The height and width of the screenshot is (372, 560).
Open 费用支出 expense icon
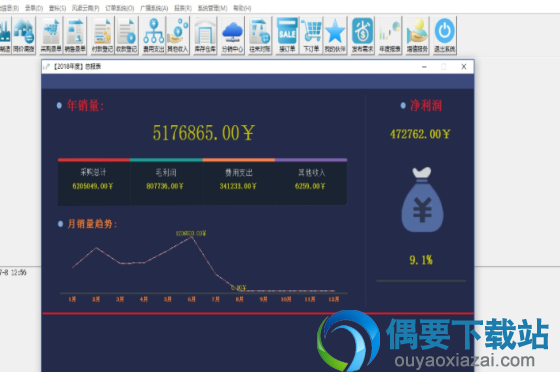[x=154, y=35]
